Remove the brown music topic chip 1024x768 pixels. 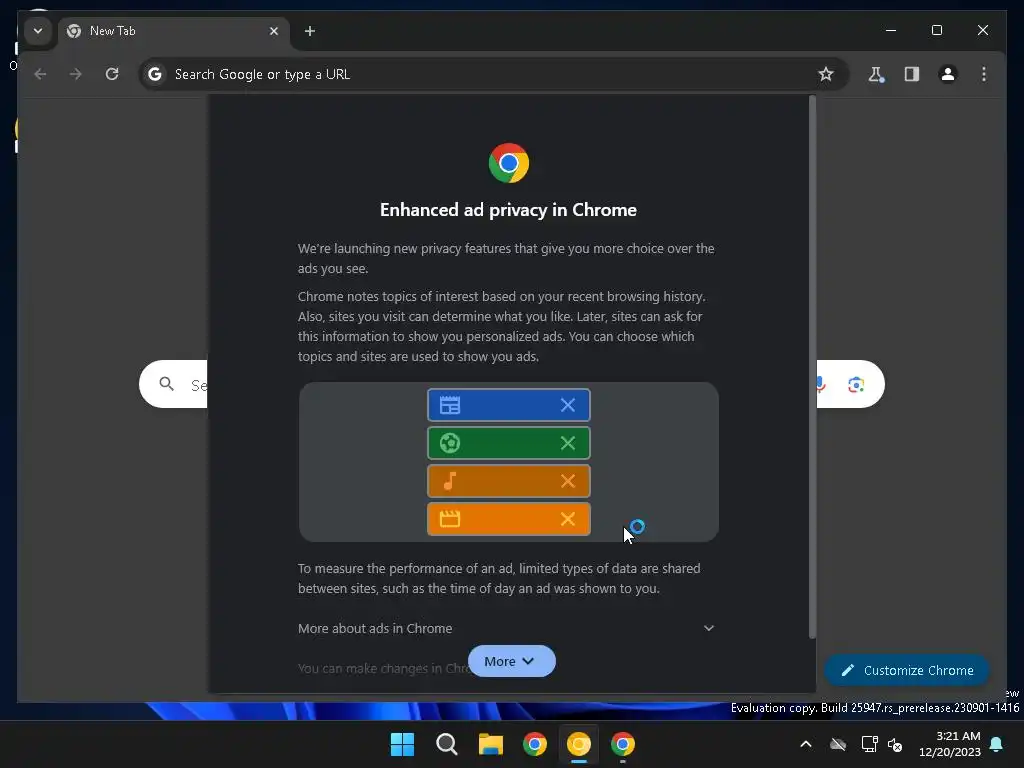[x=568, y=481]
